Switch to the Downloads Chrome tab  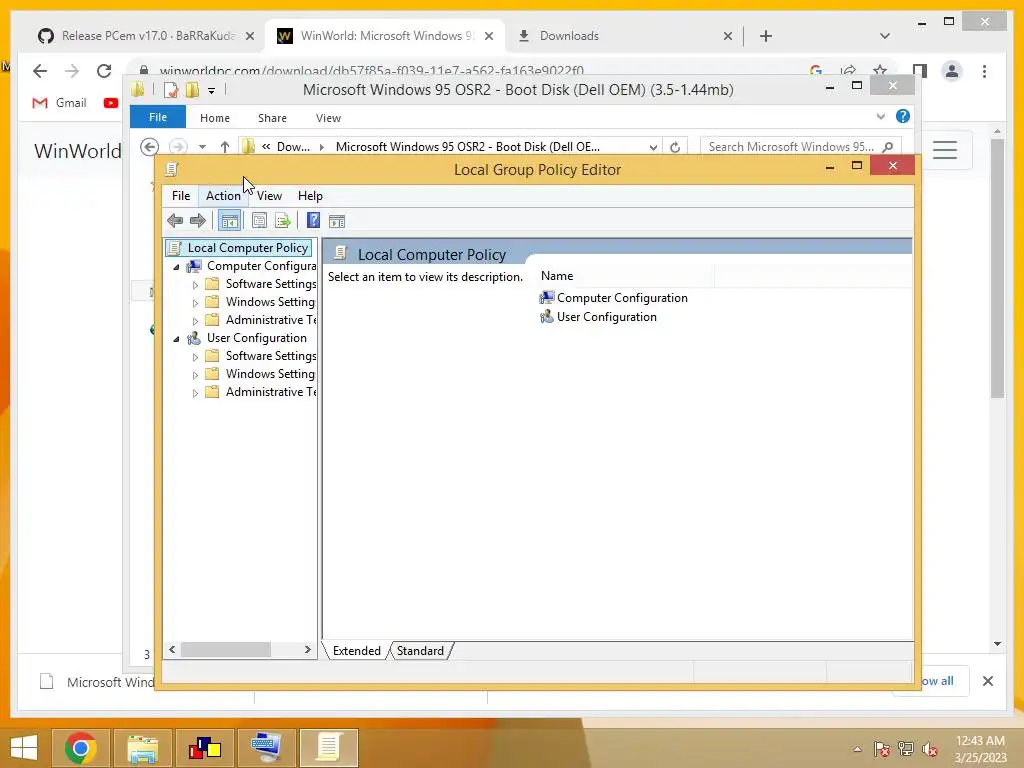pos(568,36)
